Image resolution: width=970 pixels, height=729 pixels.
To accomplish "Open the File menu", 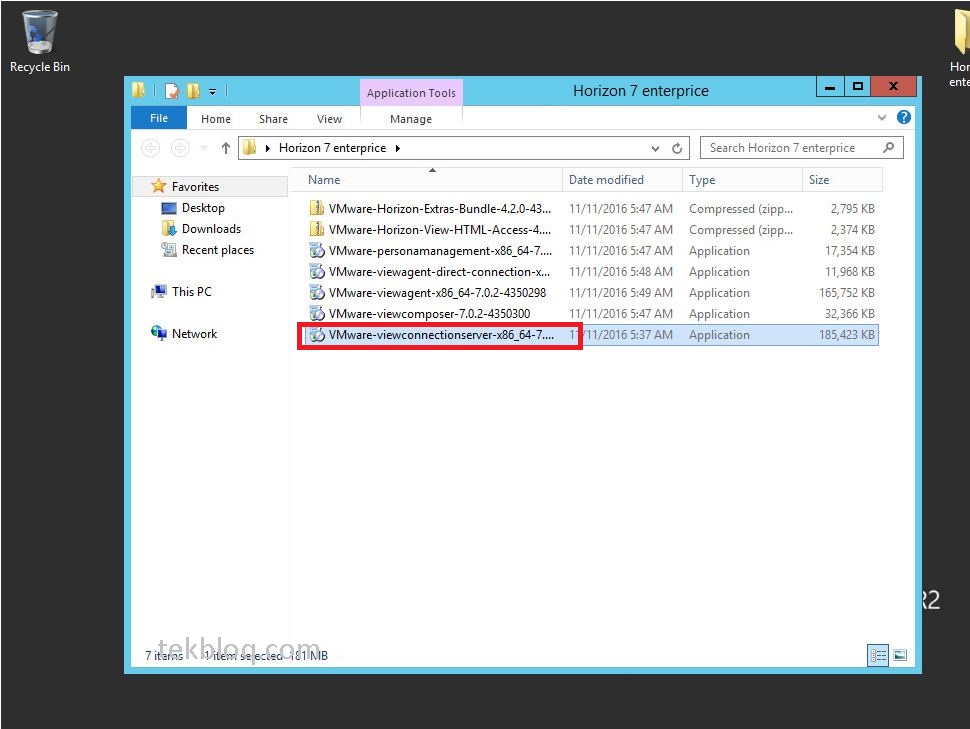I will point(159,118).
